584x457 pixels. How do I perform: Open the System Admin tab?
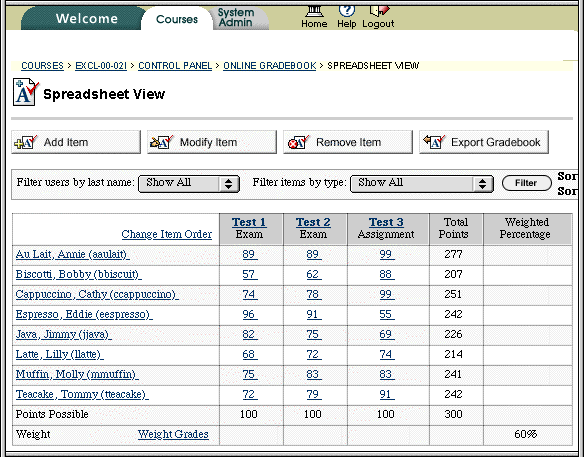coord(236,18)
